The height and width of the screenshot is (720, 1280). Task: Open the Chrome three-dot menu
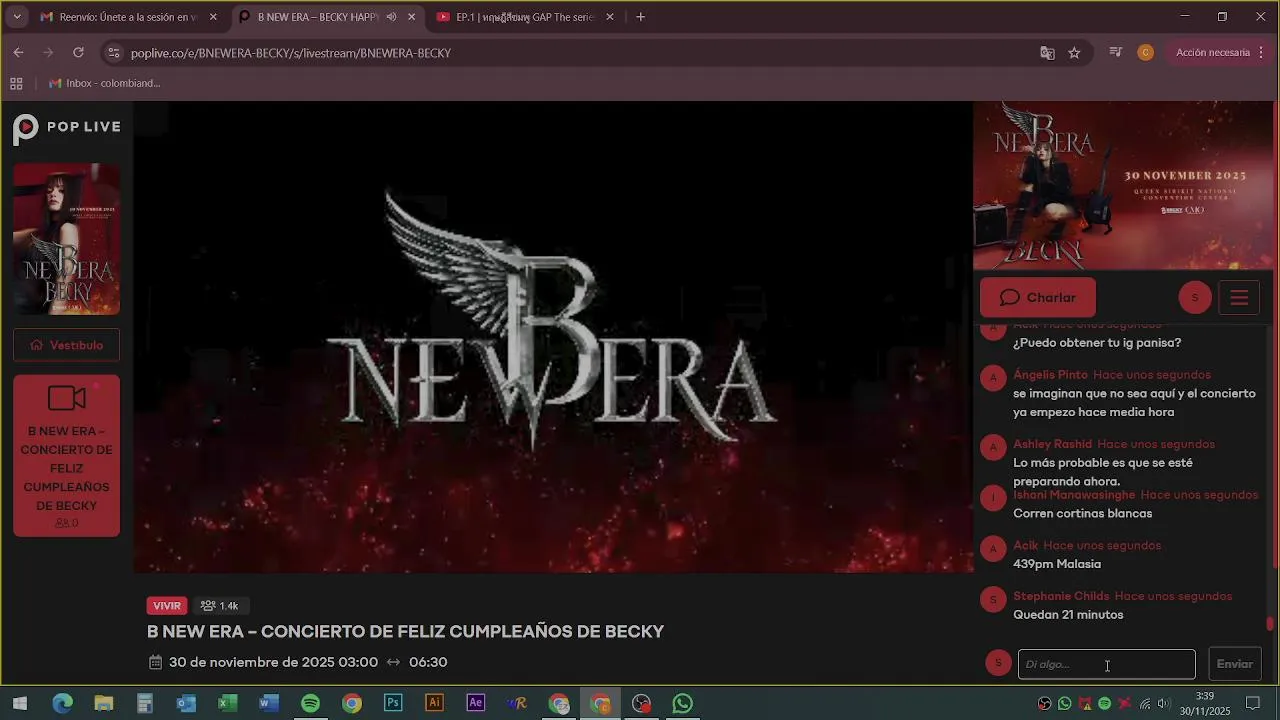[x=1261, y=53]
